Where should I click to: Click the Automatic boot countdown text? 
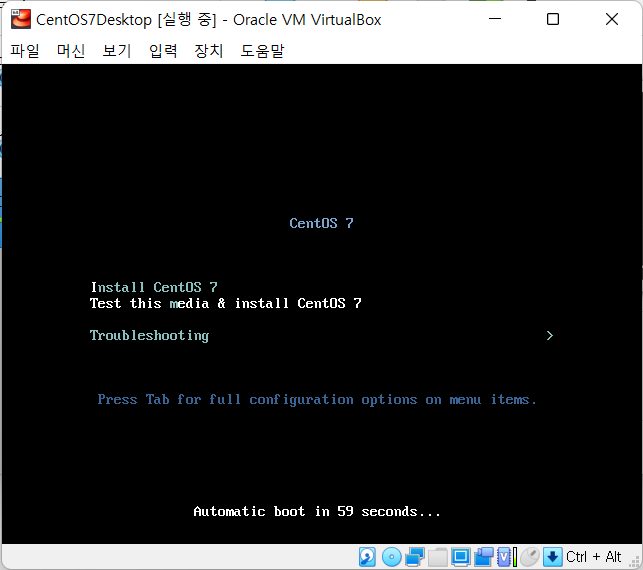pyautogui.click(x=317, y=511)
